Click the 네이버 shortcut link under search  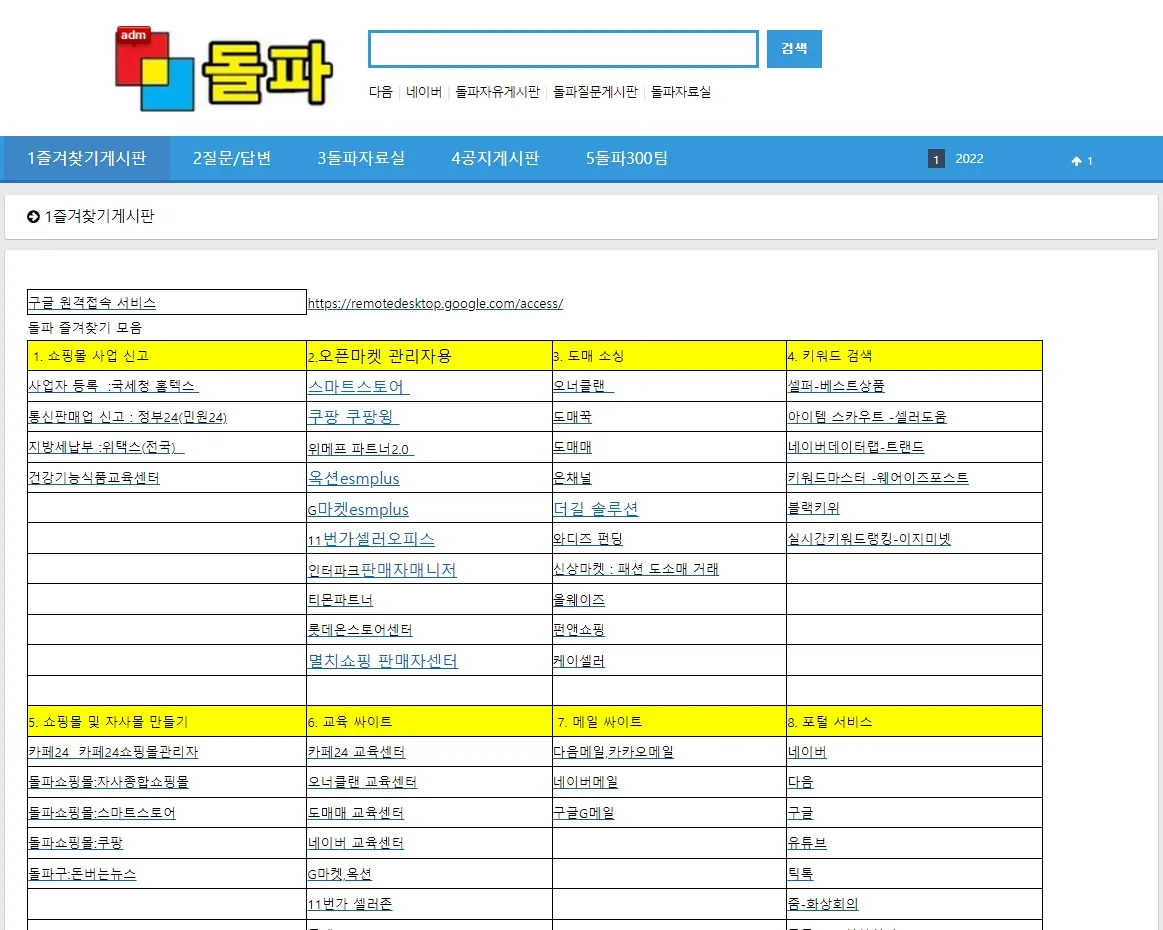(x=424, y=92)
